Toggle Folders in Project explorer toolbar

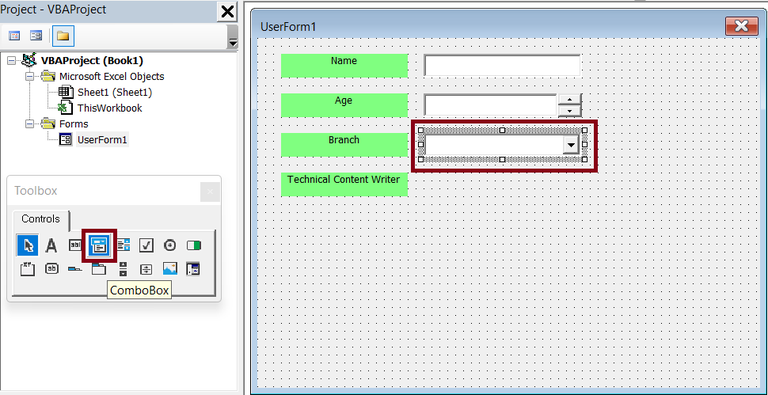point(63,36)
